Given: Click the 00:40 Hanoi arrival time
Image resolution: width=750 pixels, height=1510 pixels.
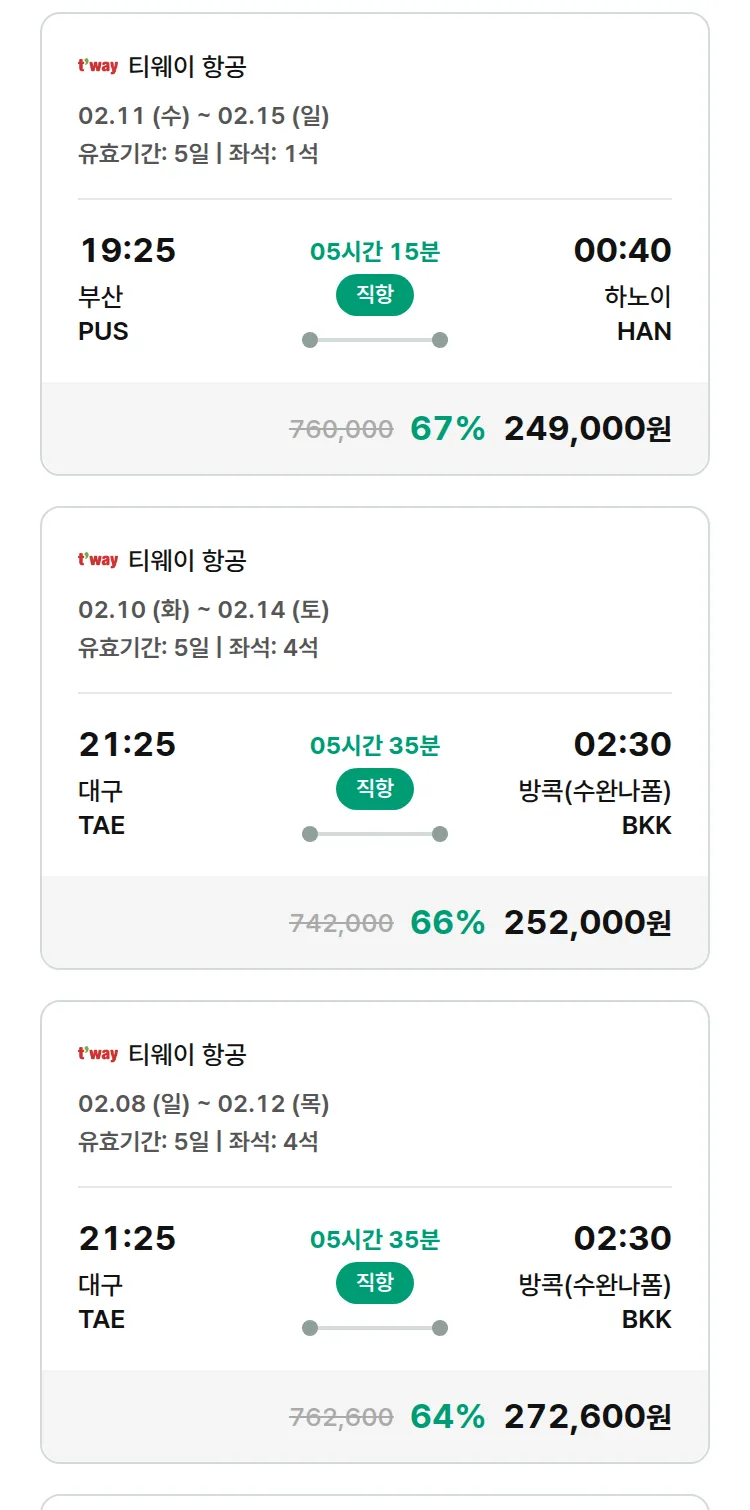Looking at the screenshot, I should (622, 250).
